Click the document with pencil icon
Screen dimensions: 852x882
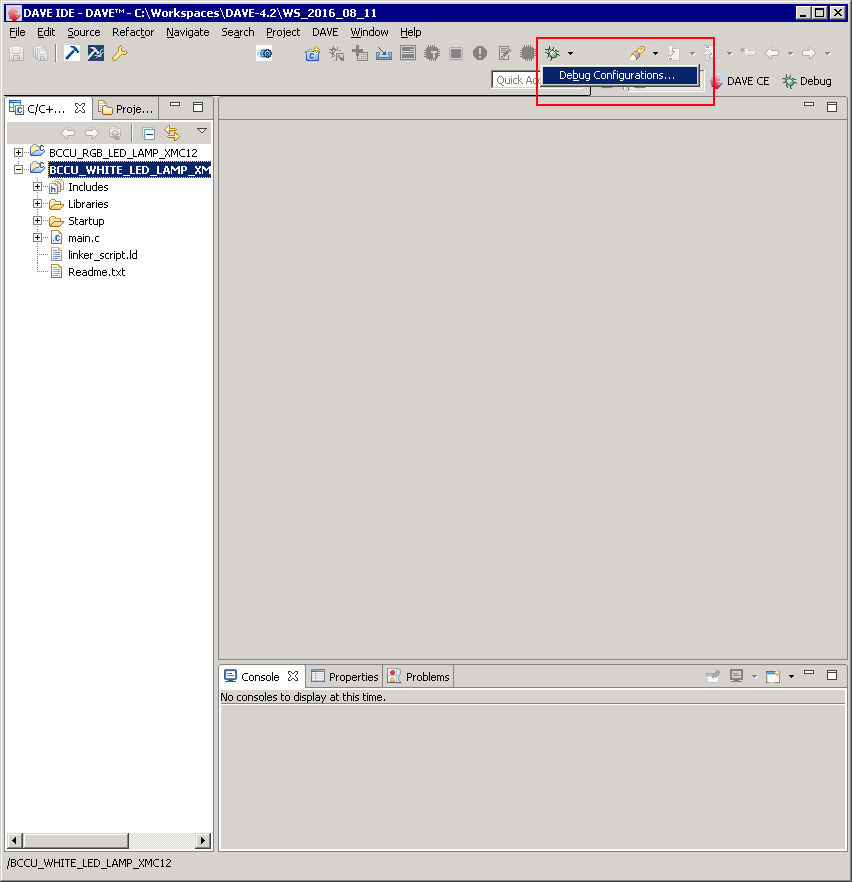coord(504,53)
